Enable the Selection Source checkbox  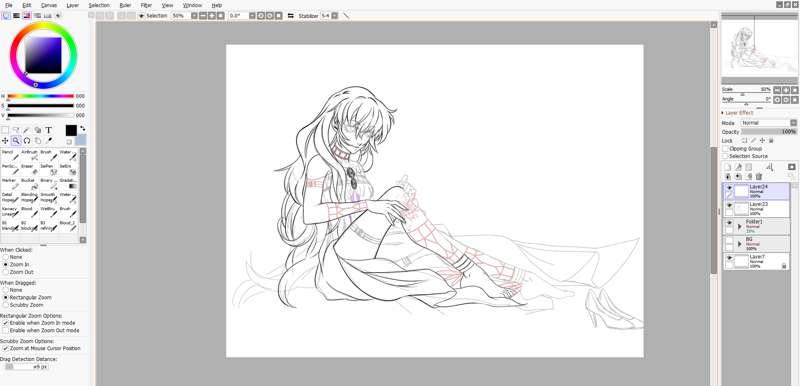coord(726,156)
